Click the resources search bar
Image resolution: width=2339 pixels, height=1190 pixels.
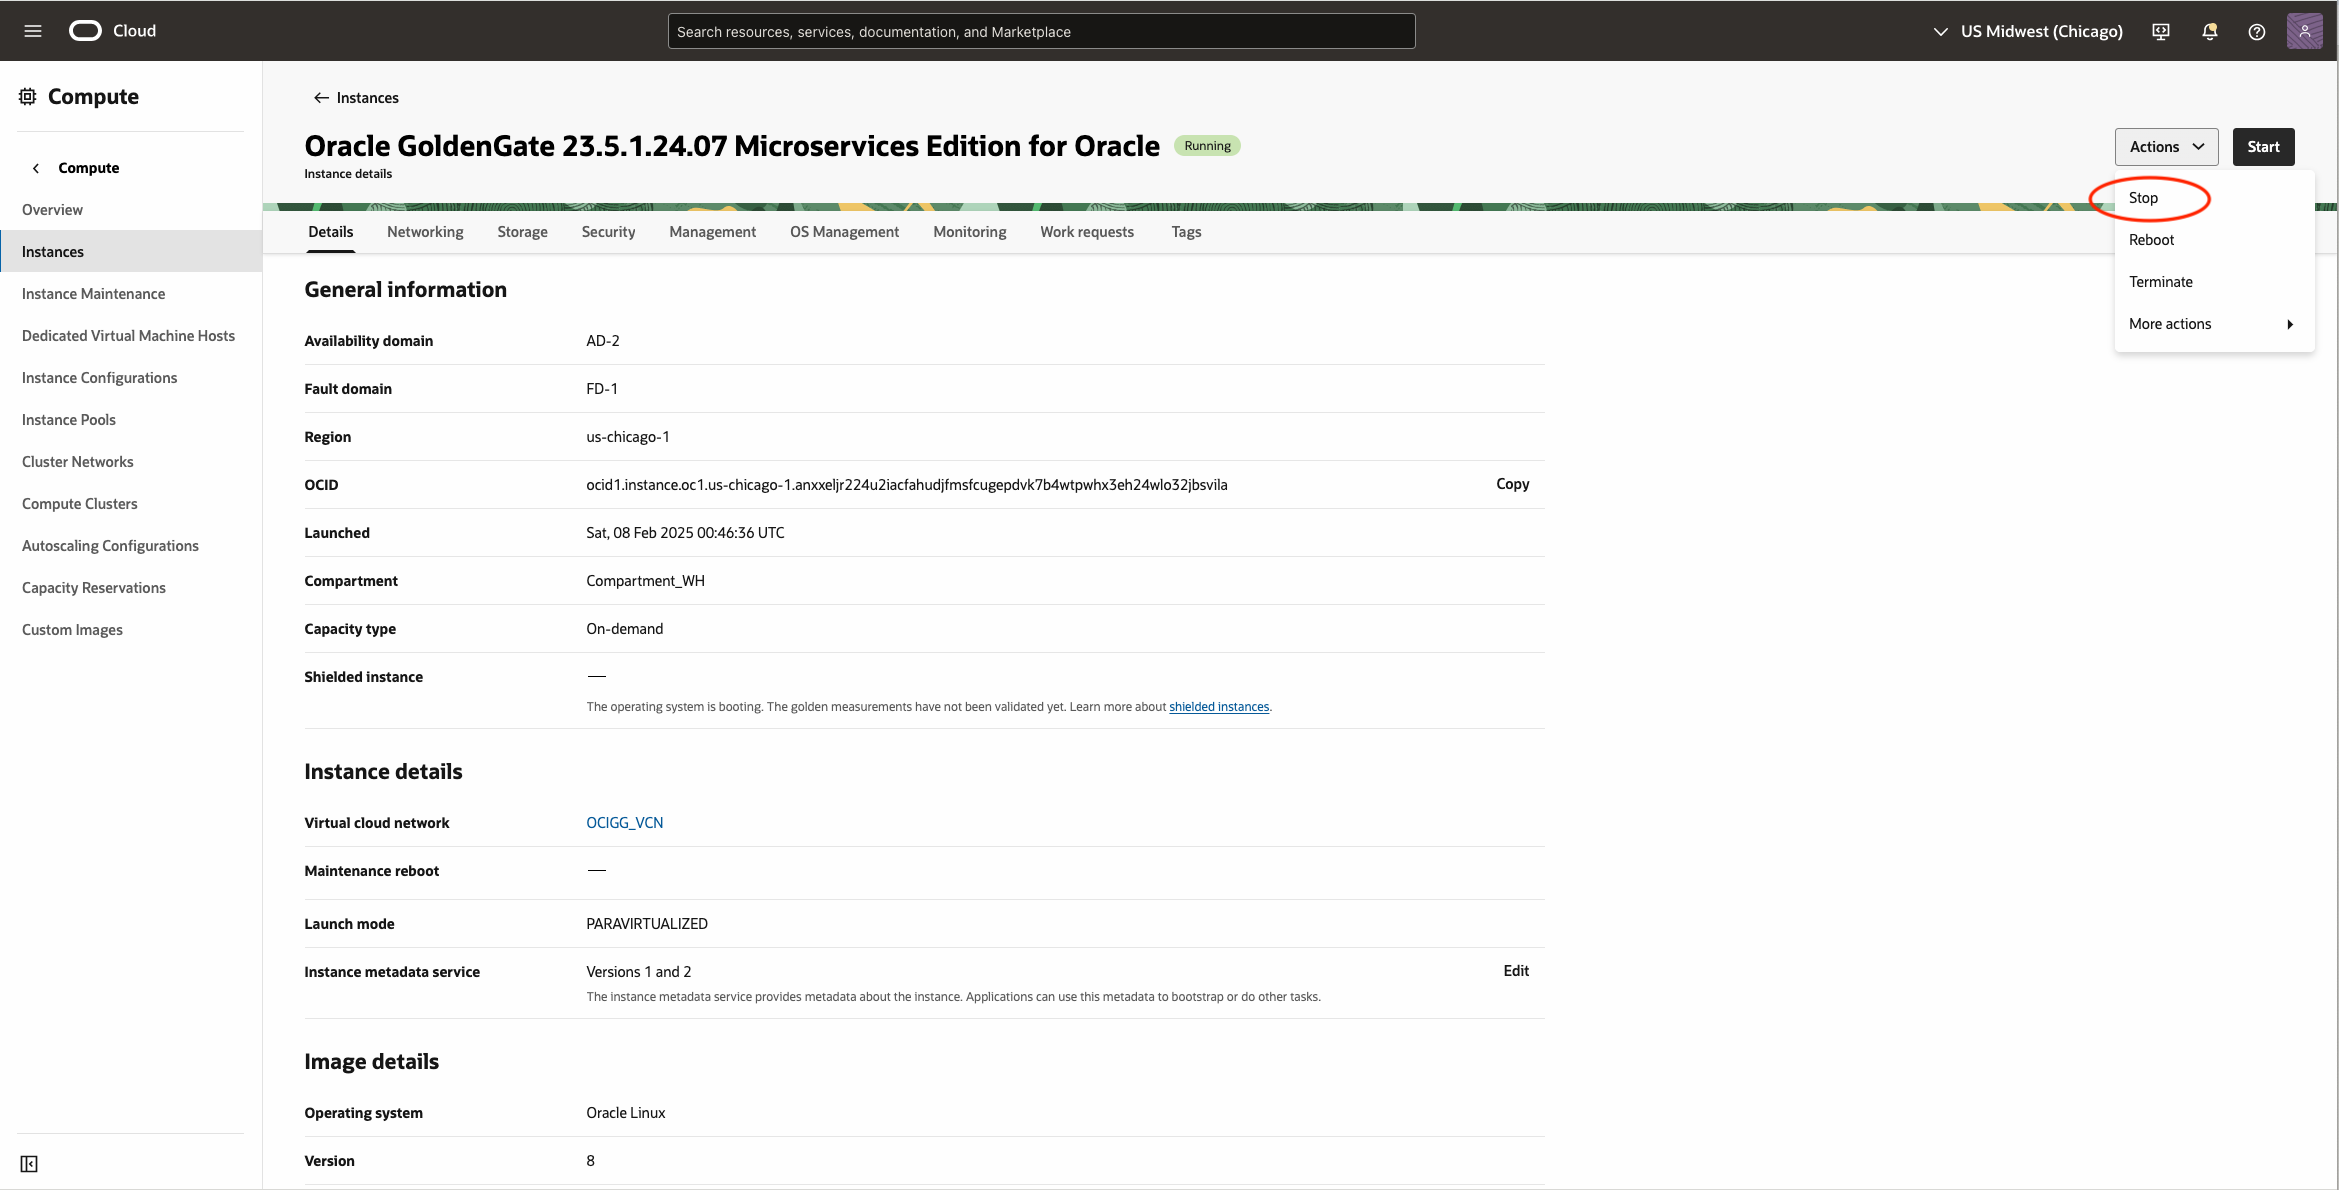click(x=1041, y=31)
